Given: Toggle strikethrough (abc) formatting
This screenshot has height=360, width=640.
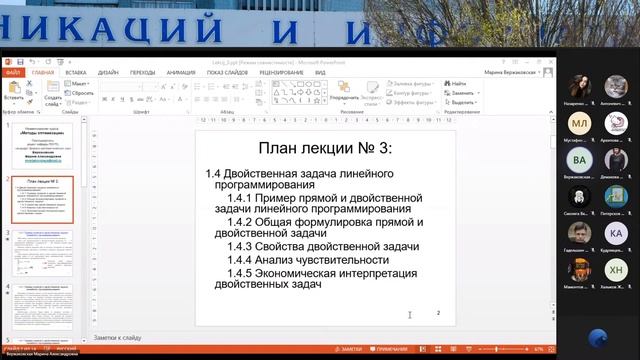Looking at the screenshot, I should point(140,99).
